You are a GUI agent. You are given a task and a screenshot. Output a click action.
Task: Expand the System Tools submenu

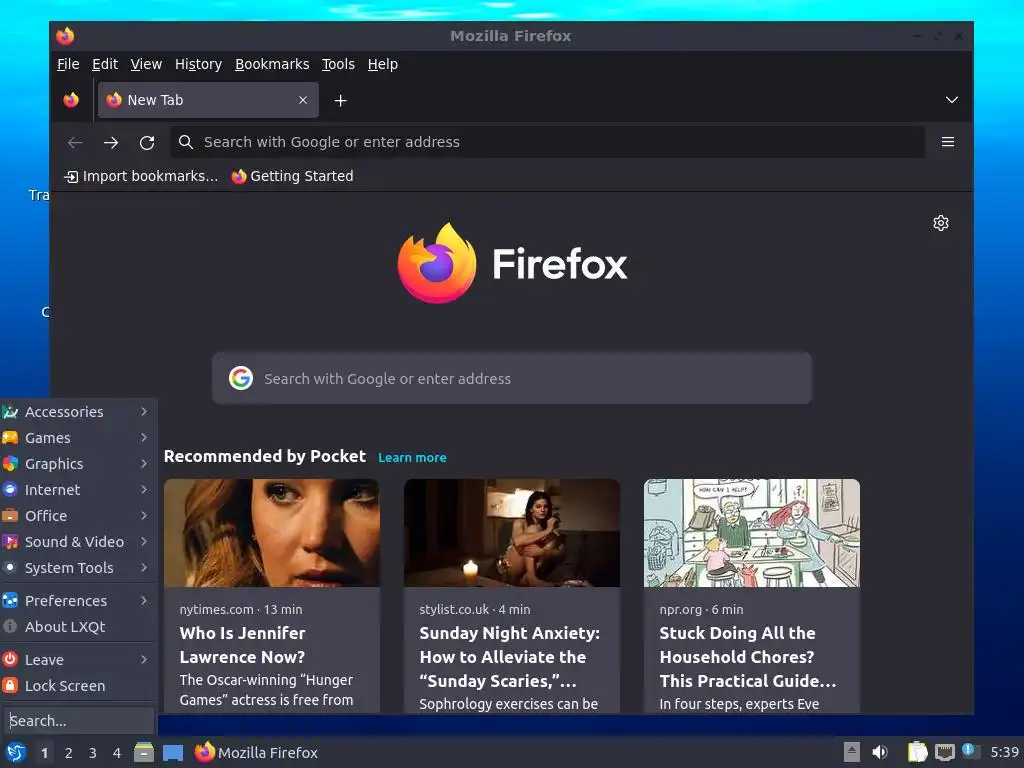pos(78,568)
